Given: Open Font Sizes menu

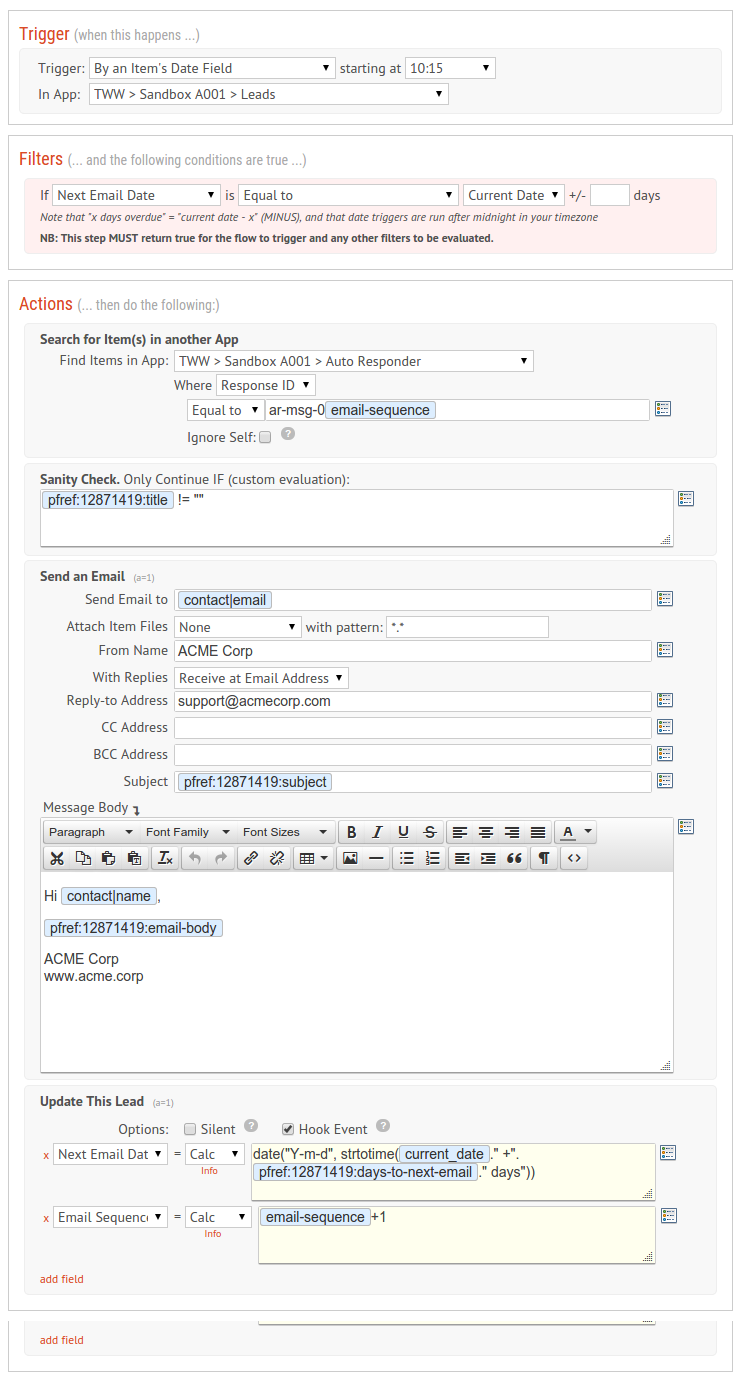Looking at the screenshot, I should tap(284, 832).
